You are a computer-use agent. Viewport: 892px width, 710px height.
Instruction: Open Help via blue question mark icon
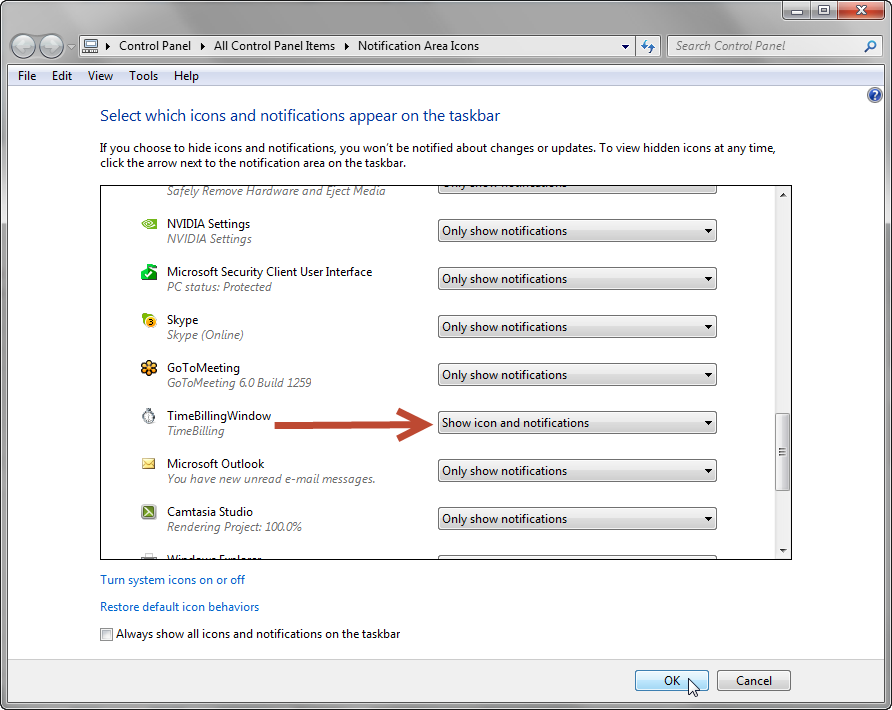coord(875,96)
